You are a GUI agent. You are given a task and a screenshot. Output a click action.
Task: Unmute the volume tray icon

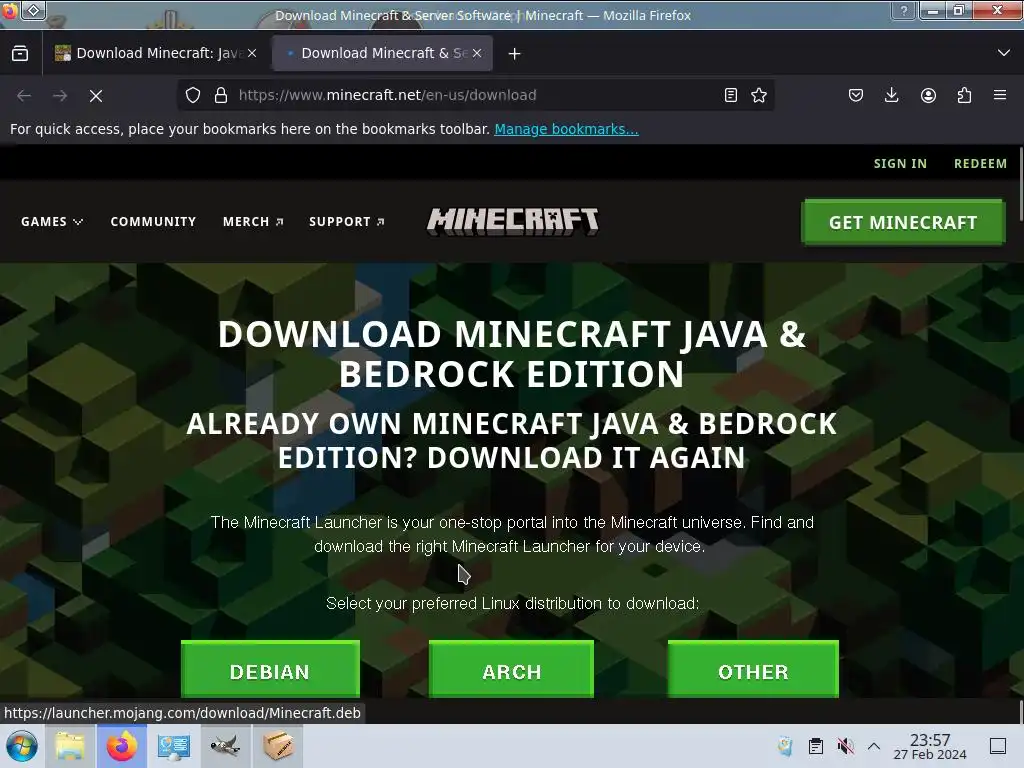(845, 746)
